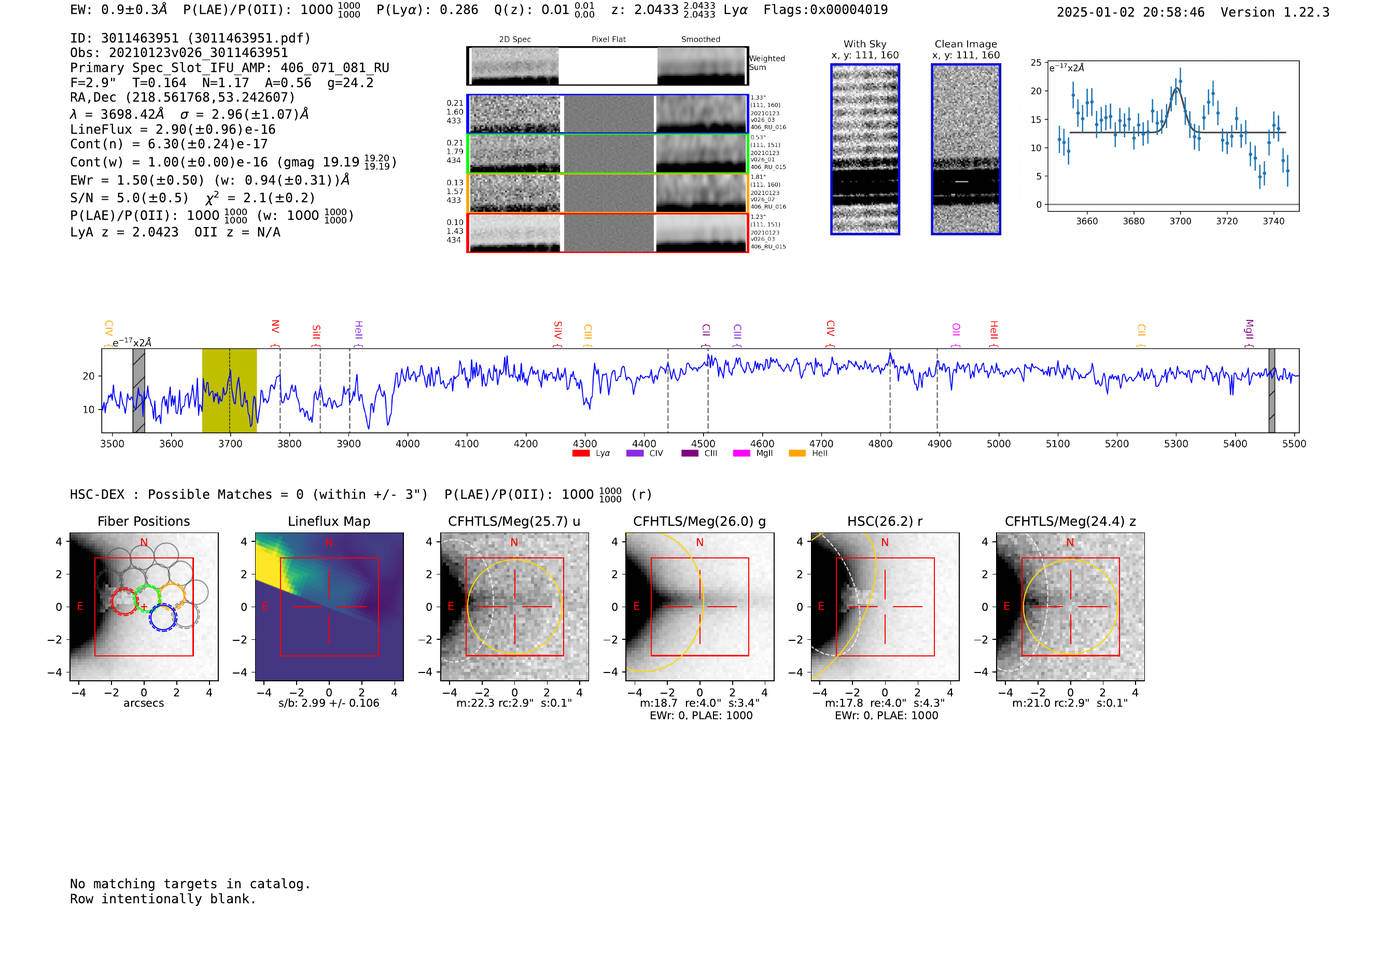1400x953 pixels.
Task: Click the HeII orange legend swatch
Action: 797,453
